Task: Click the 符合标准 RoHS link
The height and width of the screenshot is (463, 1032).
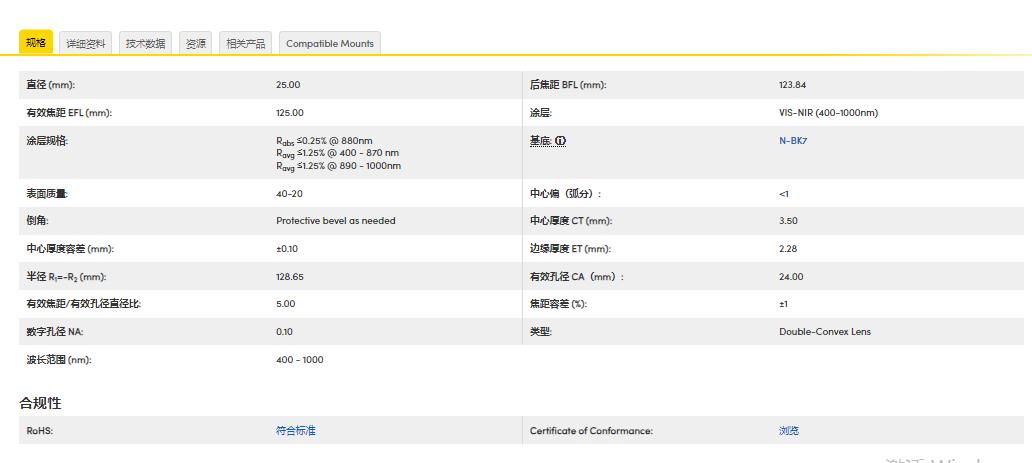Action: click(x=295, y=431)
